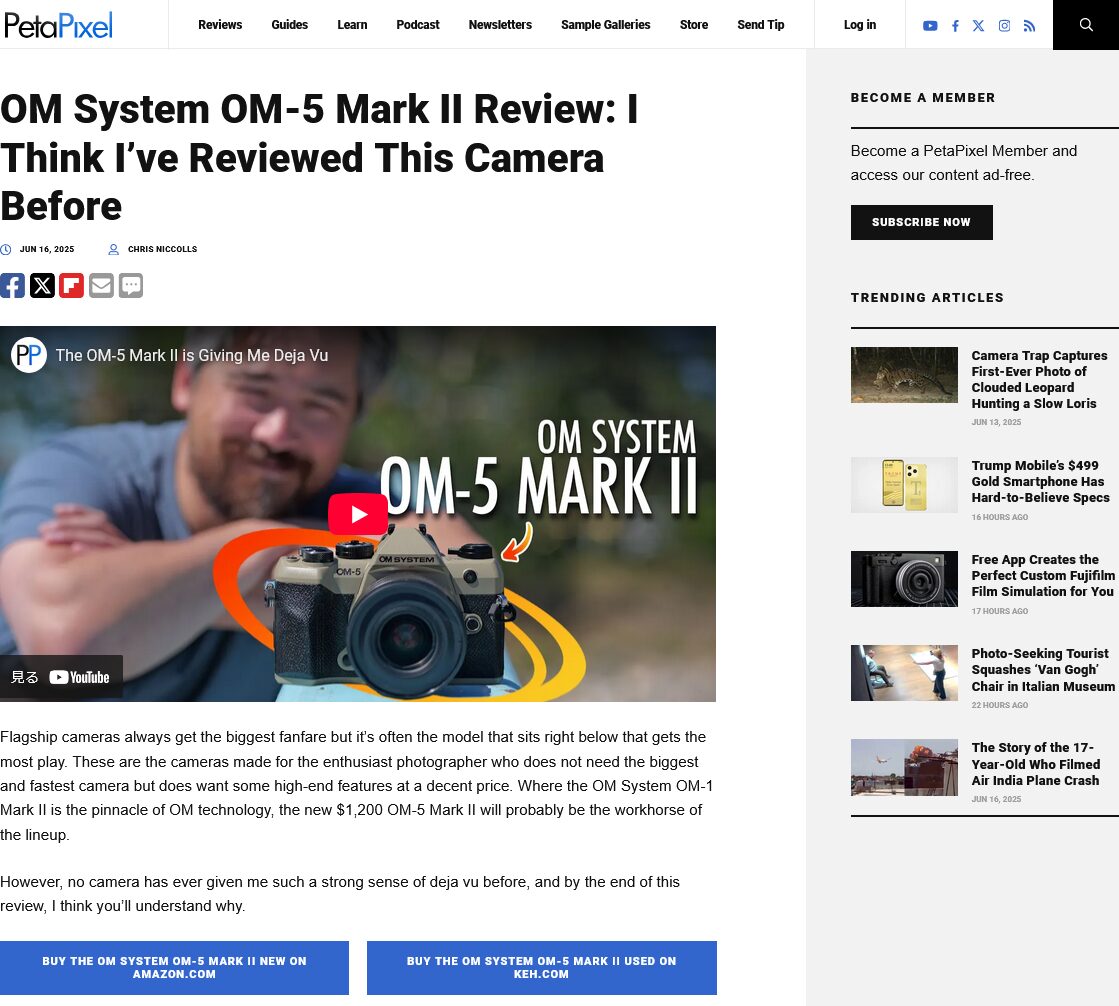Image resolution: width=1119 pixels, height=1006 pixels.
Task: Buy OM-5 Mark II used on KEH.com
Action: click(542, 967)
